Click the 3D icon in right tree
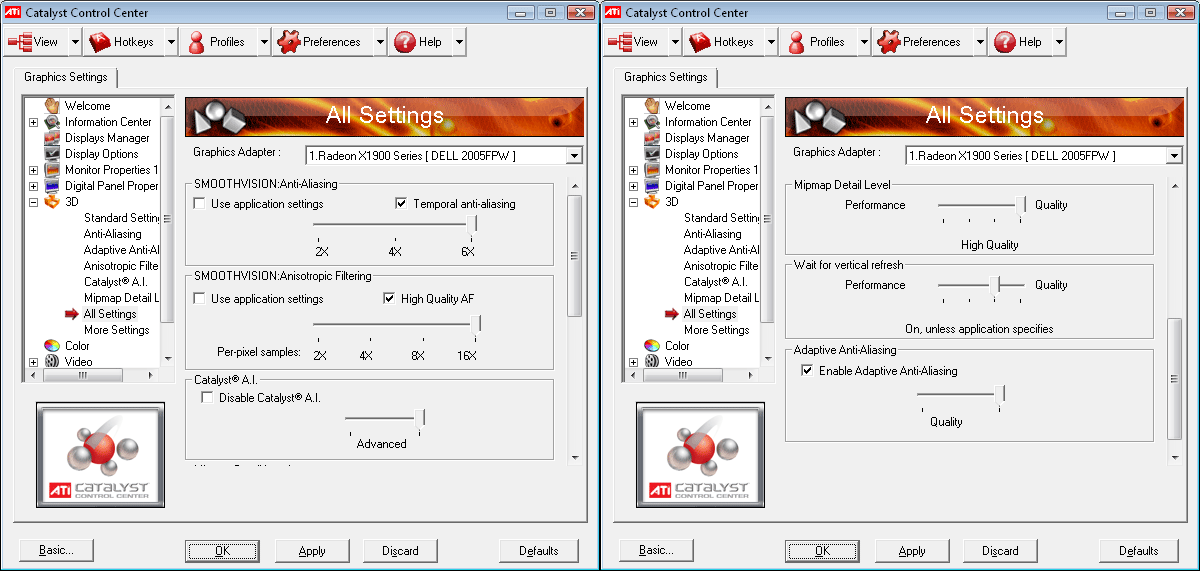1200x571 pixels. click(652, 201)
